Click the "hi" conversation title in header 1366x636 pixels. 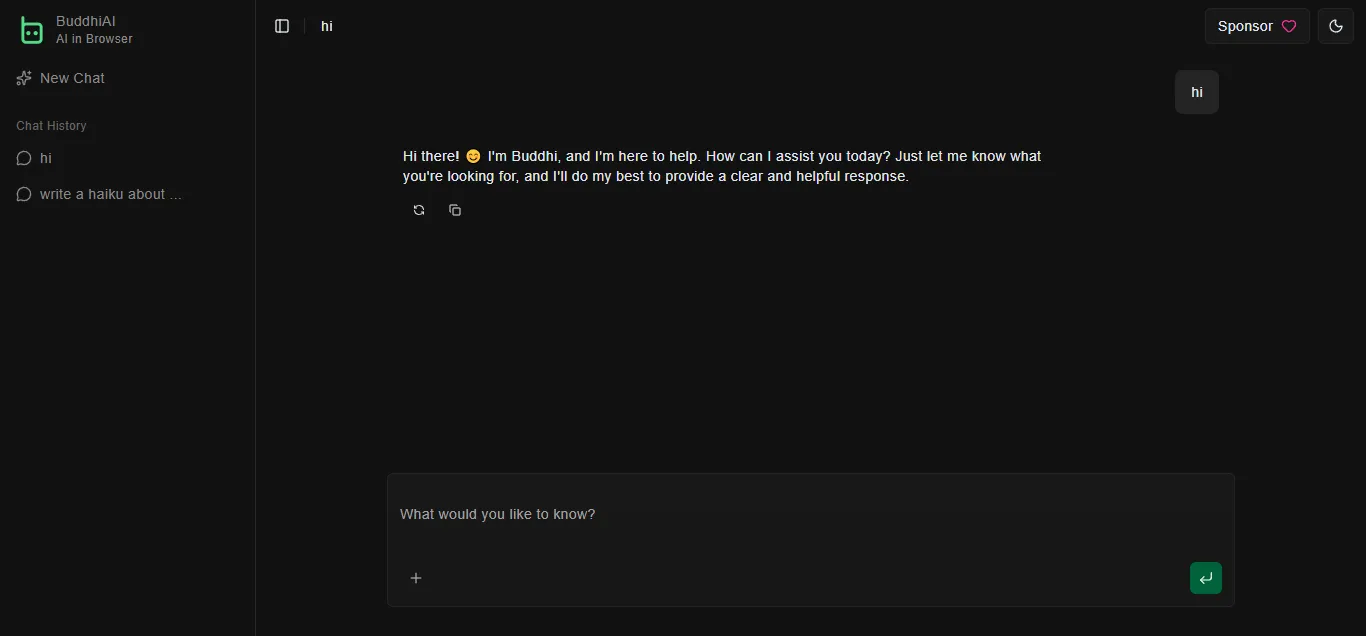coord(327,26)
